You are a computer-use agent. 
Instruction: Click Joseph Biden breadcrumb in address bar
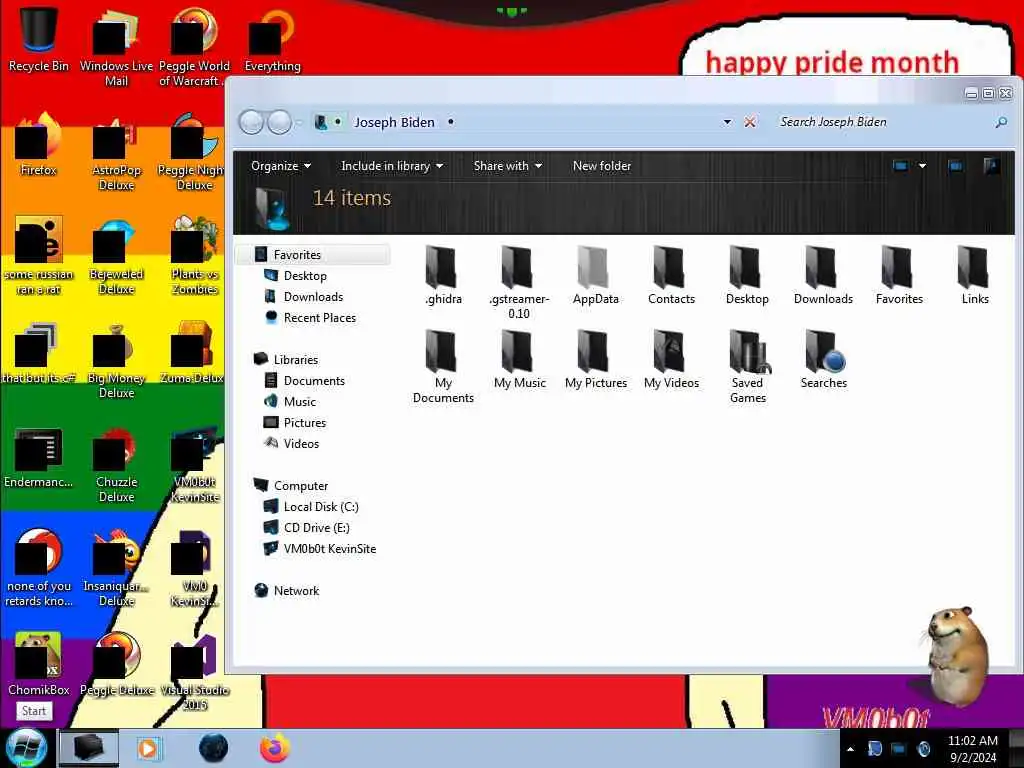point(394,122)
